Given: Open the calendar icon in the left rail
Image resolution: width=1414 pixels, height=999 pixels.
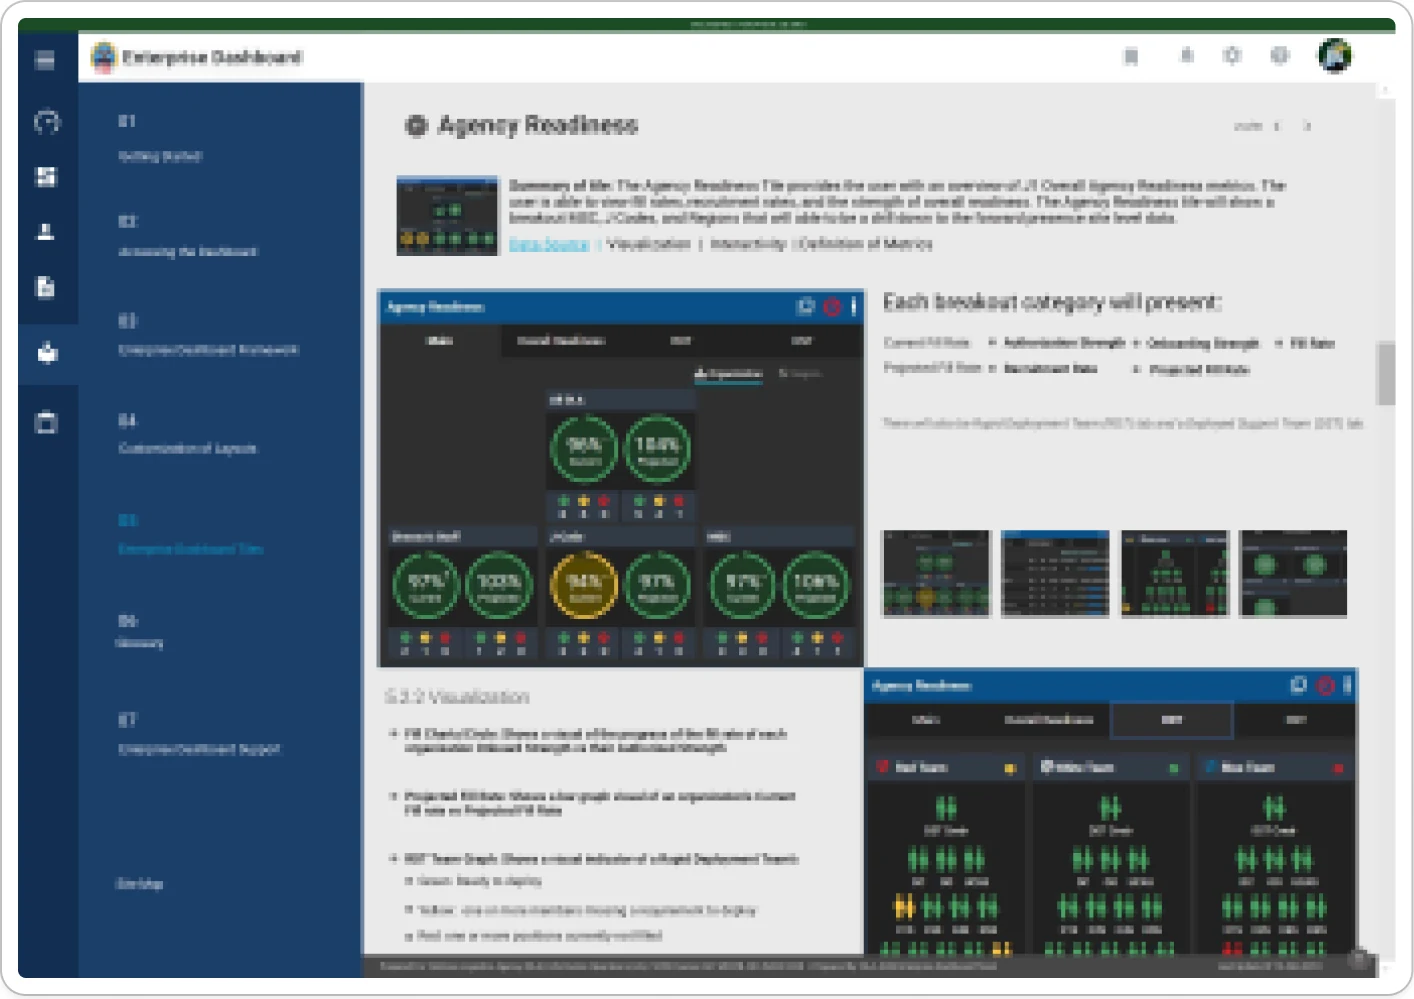Looking at the screenshot, I should [46, 422].
